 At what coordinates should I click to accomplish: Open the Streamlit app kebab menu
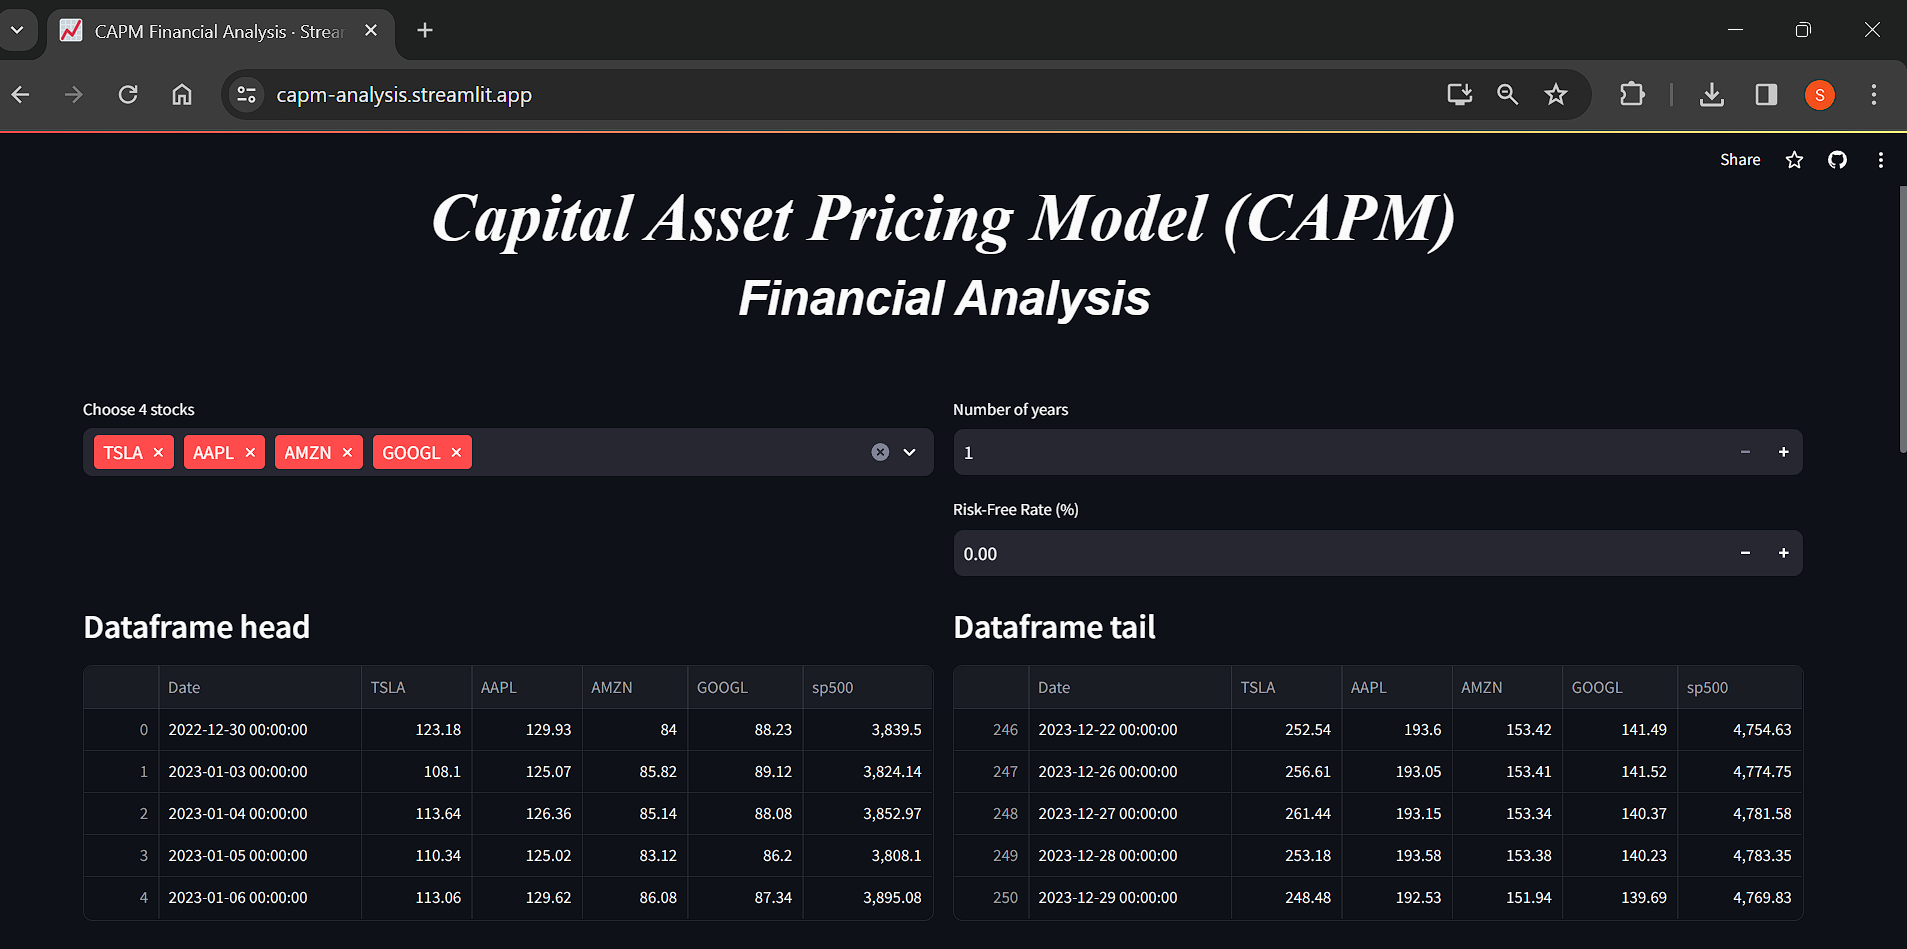pyautogui.click(x=1880, y=160)
